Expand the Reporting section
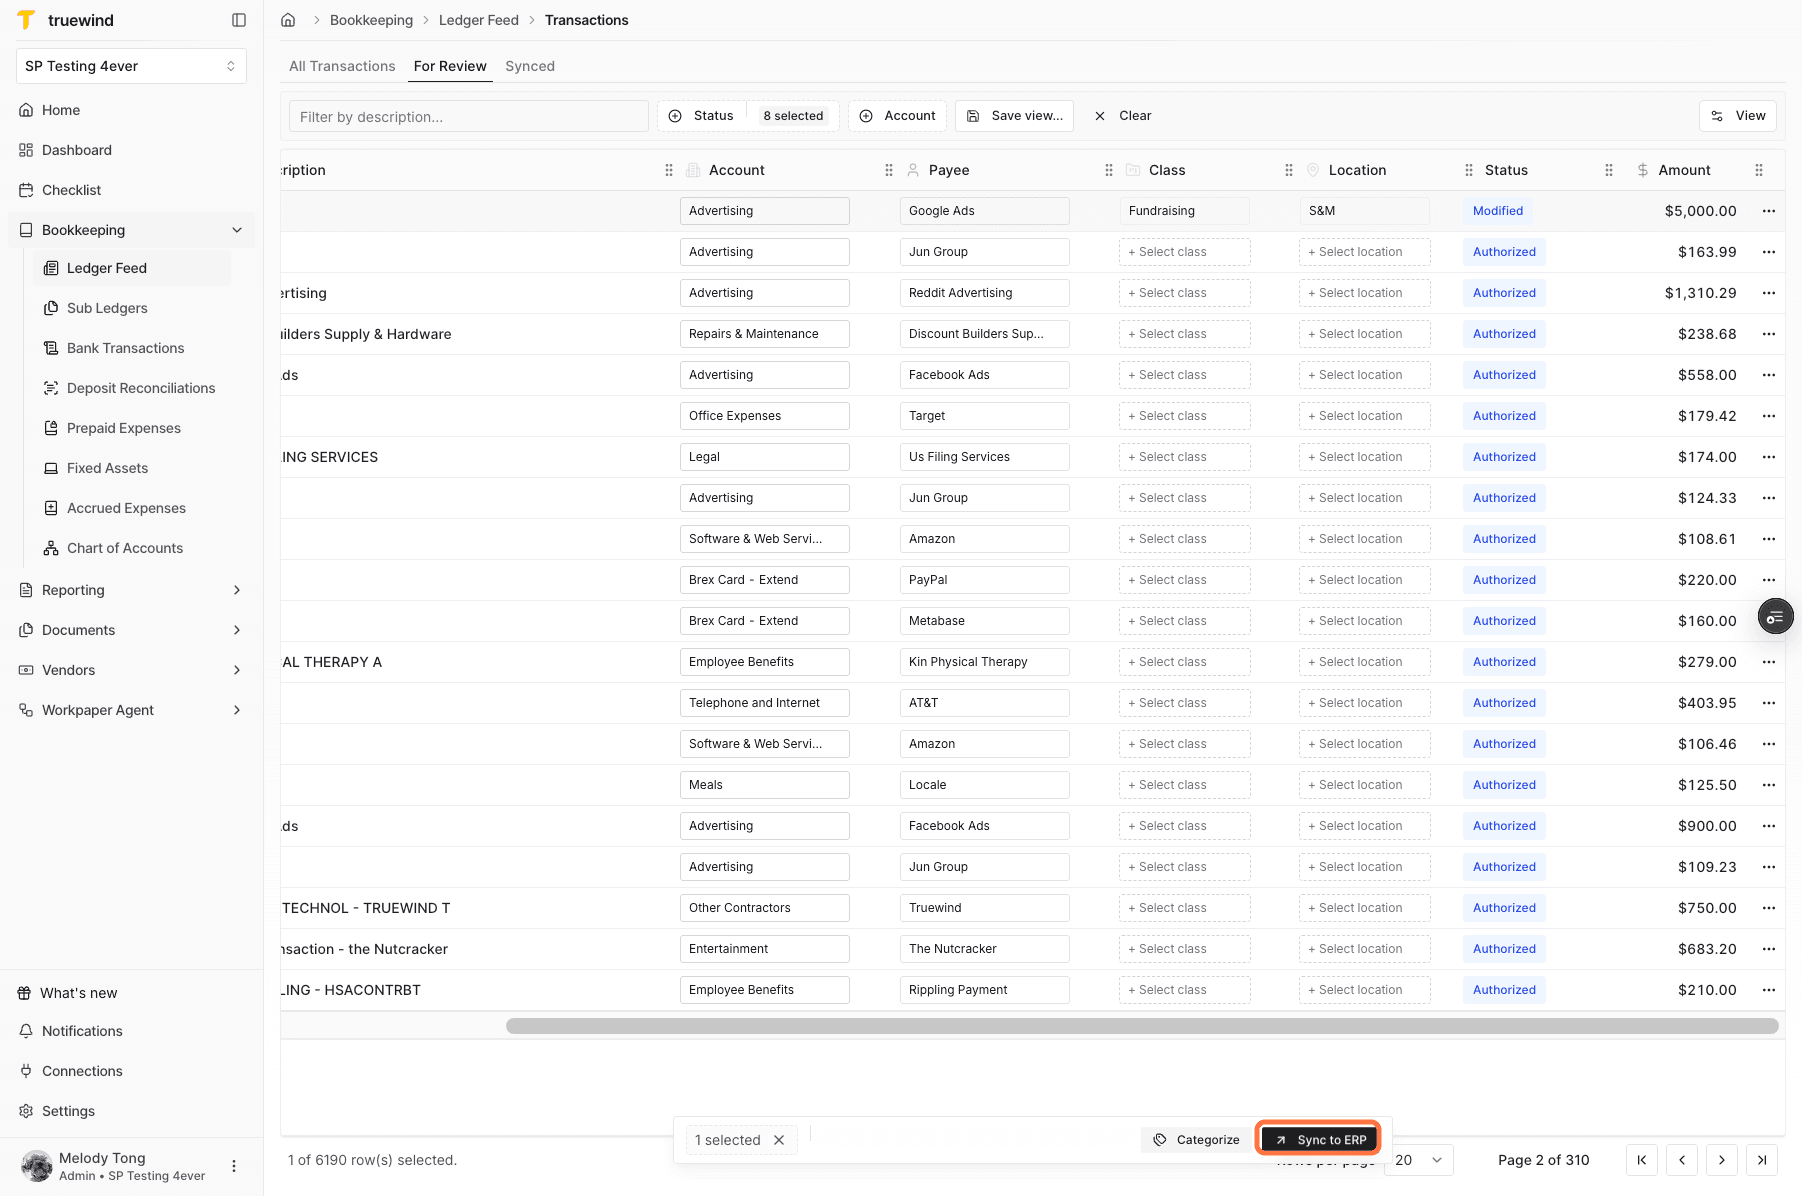The height and width of the screenshot is (1196, 1802). (131, 590)
